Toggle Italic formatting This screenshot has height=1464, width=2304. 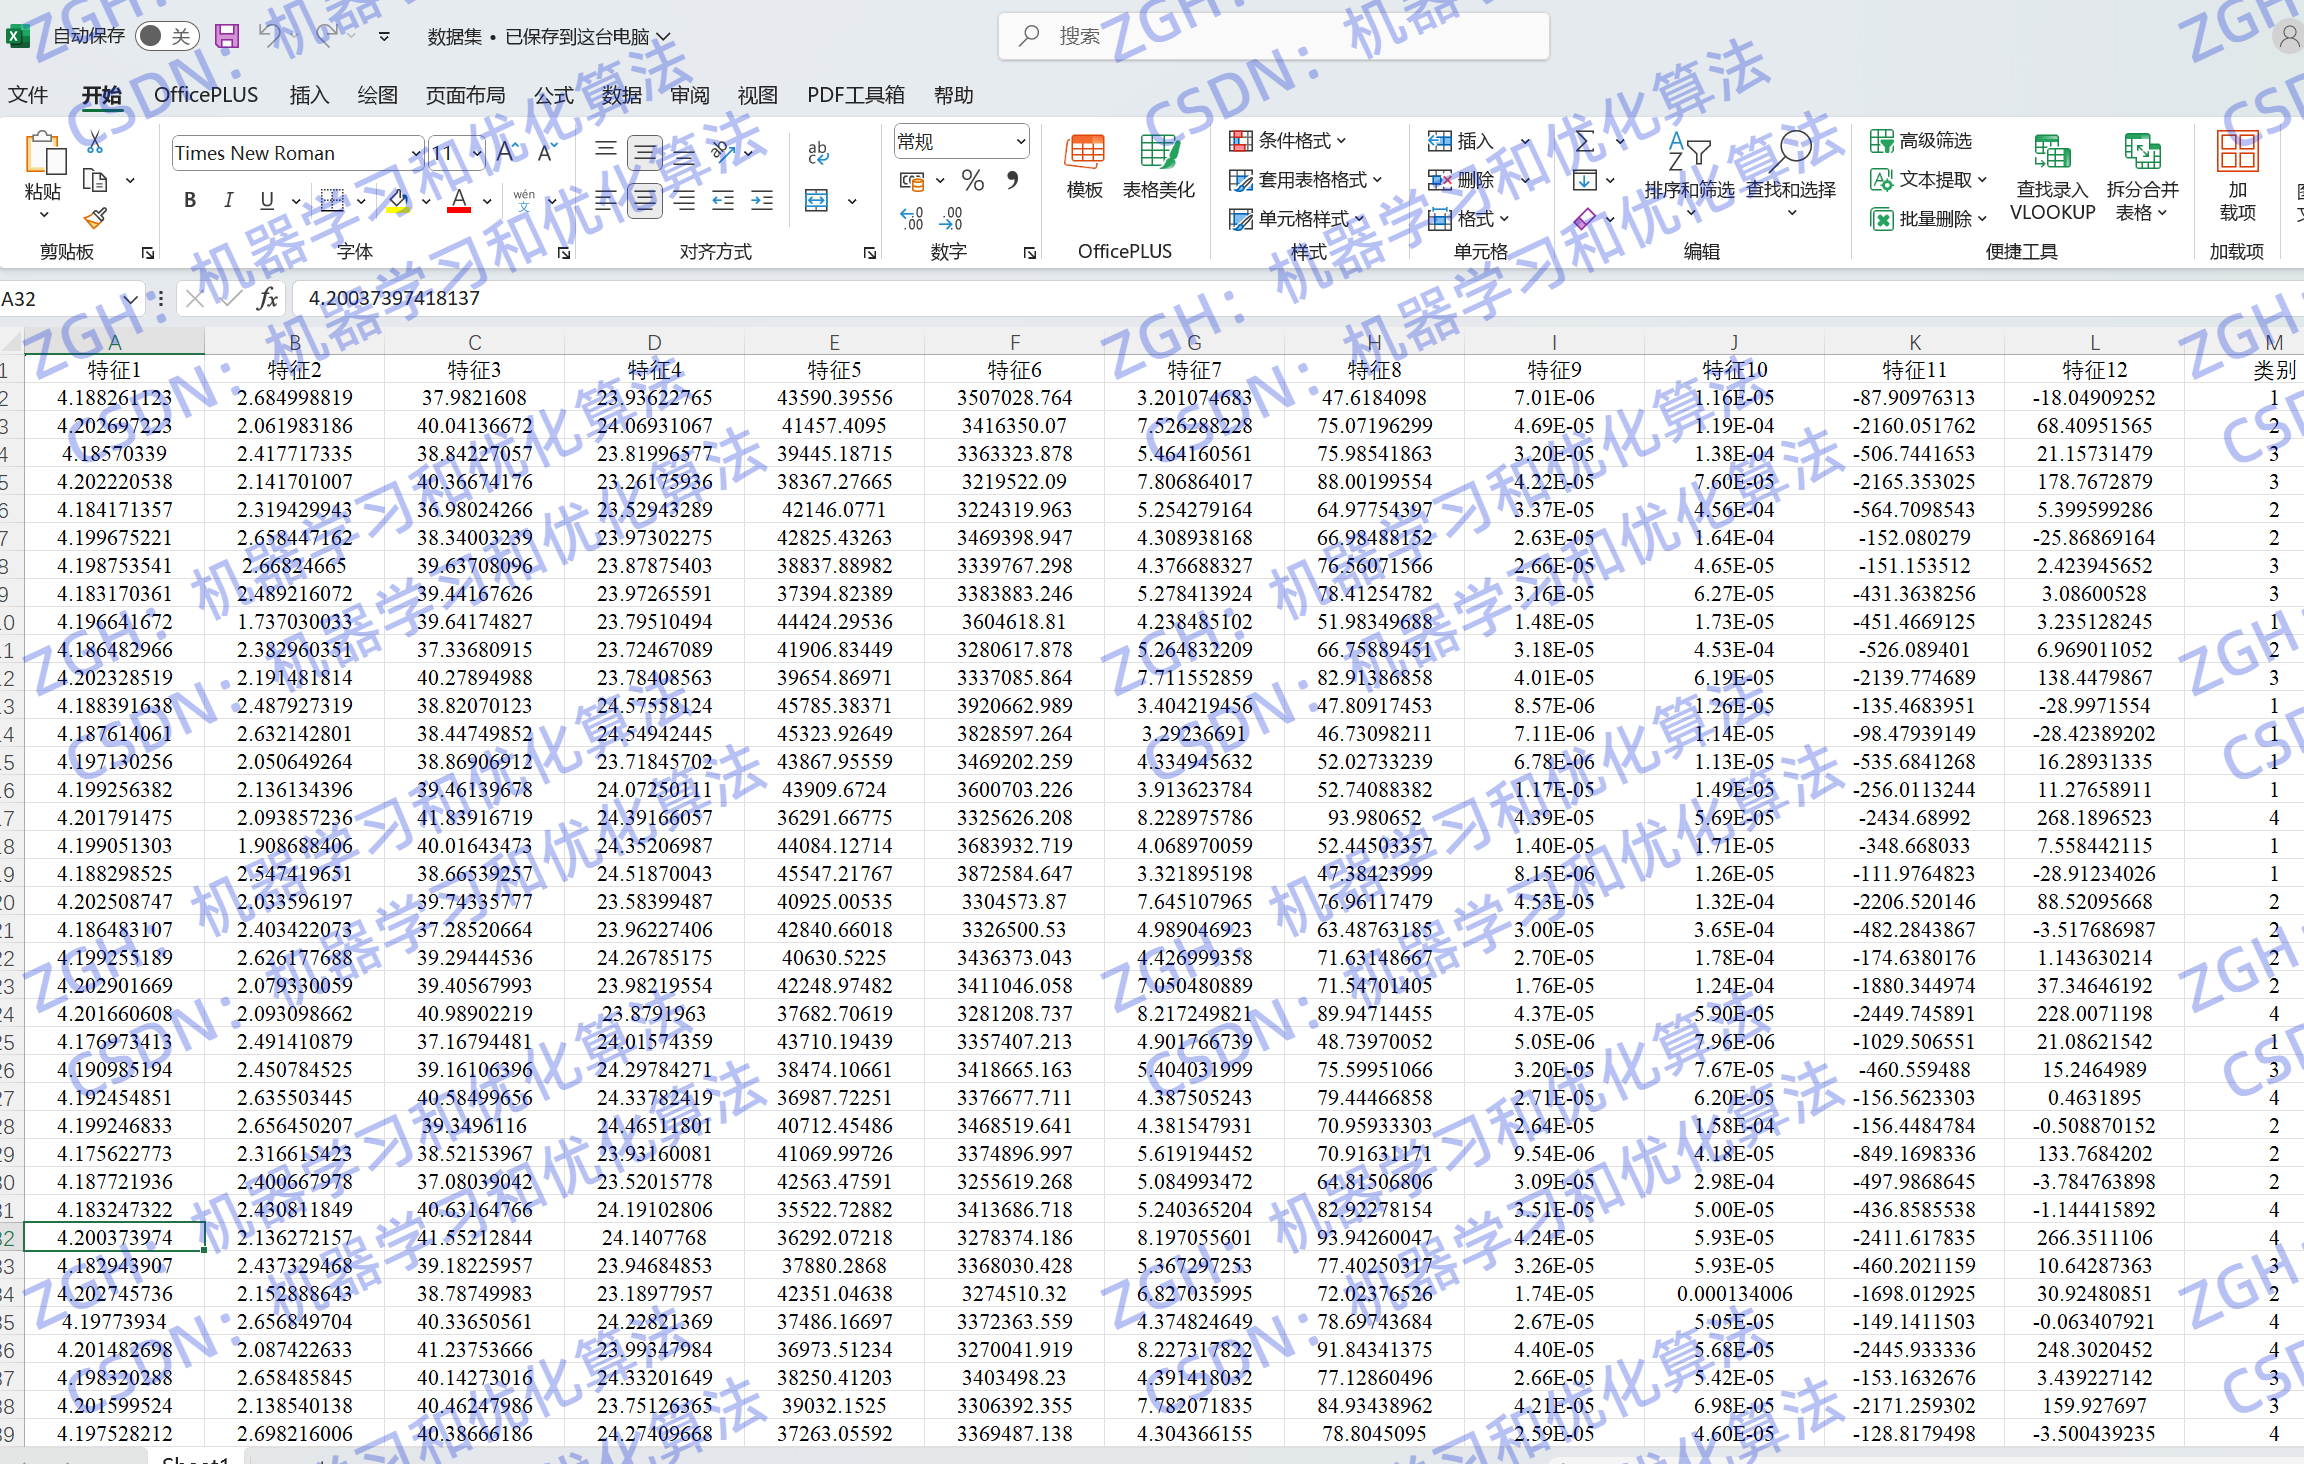[x=228, y=200]
